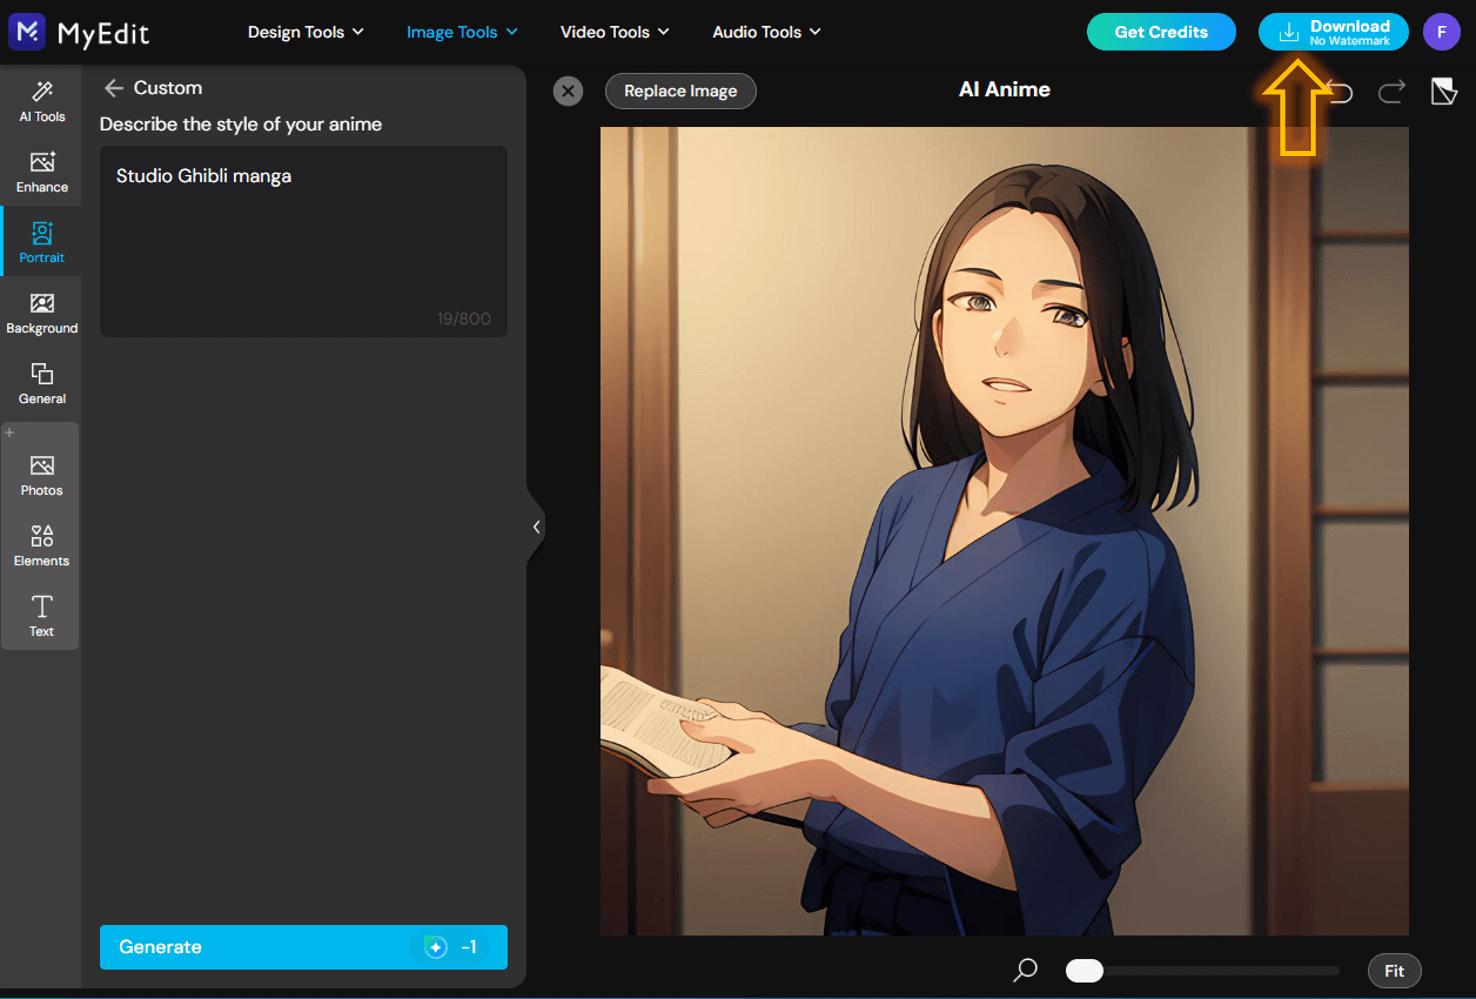
Task: Click the Generate button
Action: click(302, 947)
